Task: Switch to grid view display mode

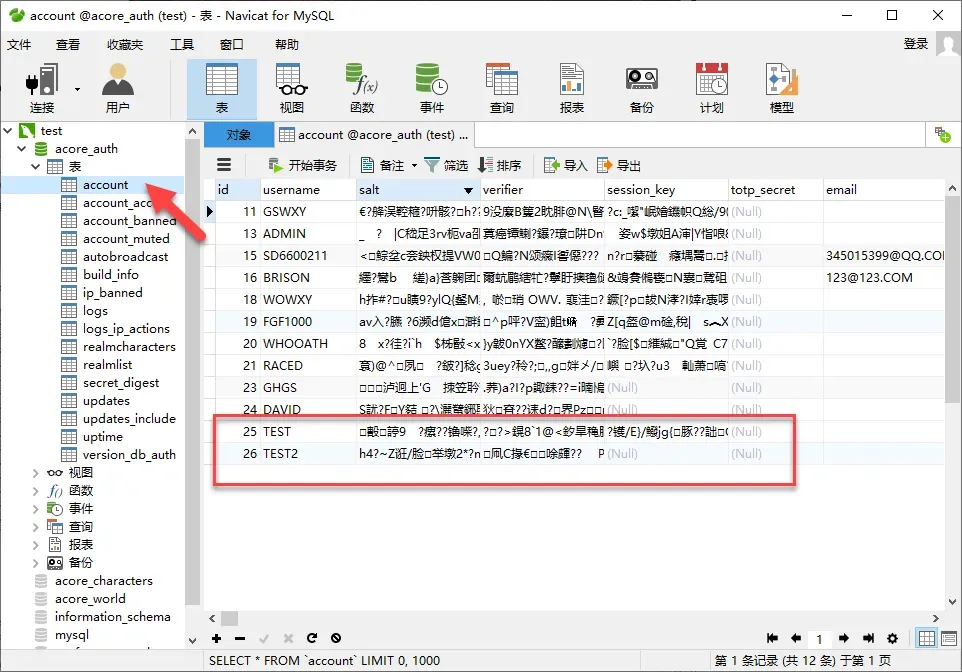Action: pos(926,638)
